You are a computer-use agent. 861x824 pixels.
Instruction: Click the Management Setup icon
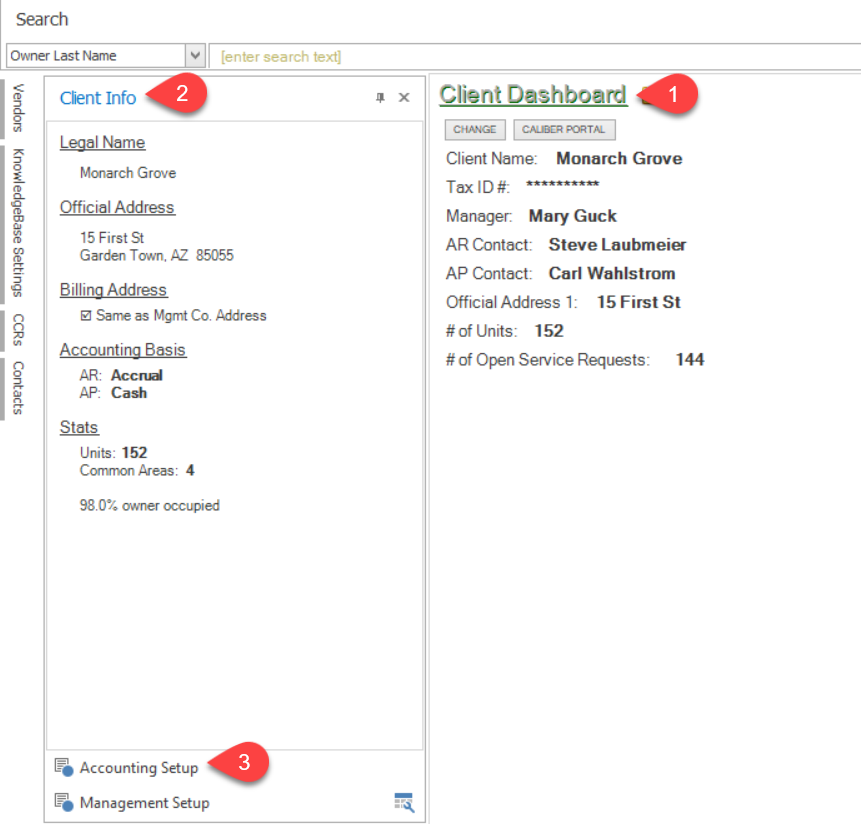[x=64, y=803]
